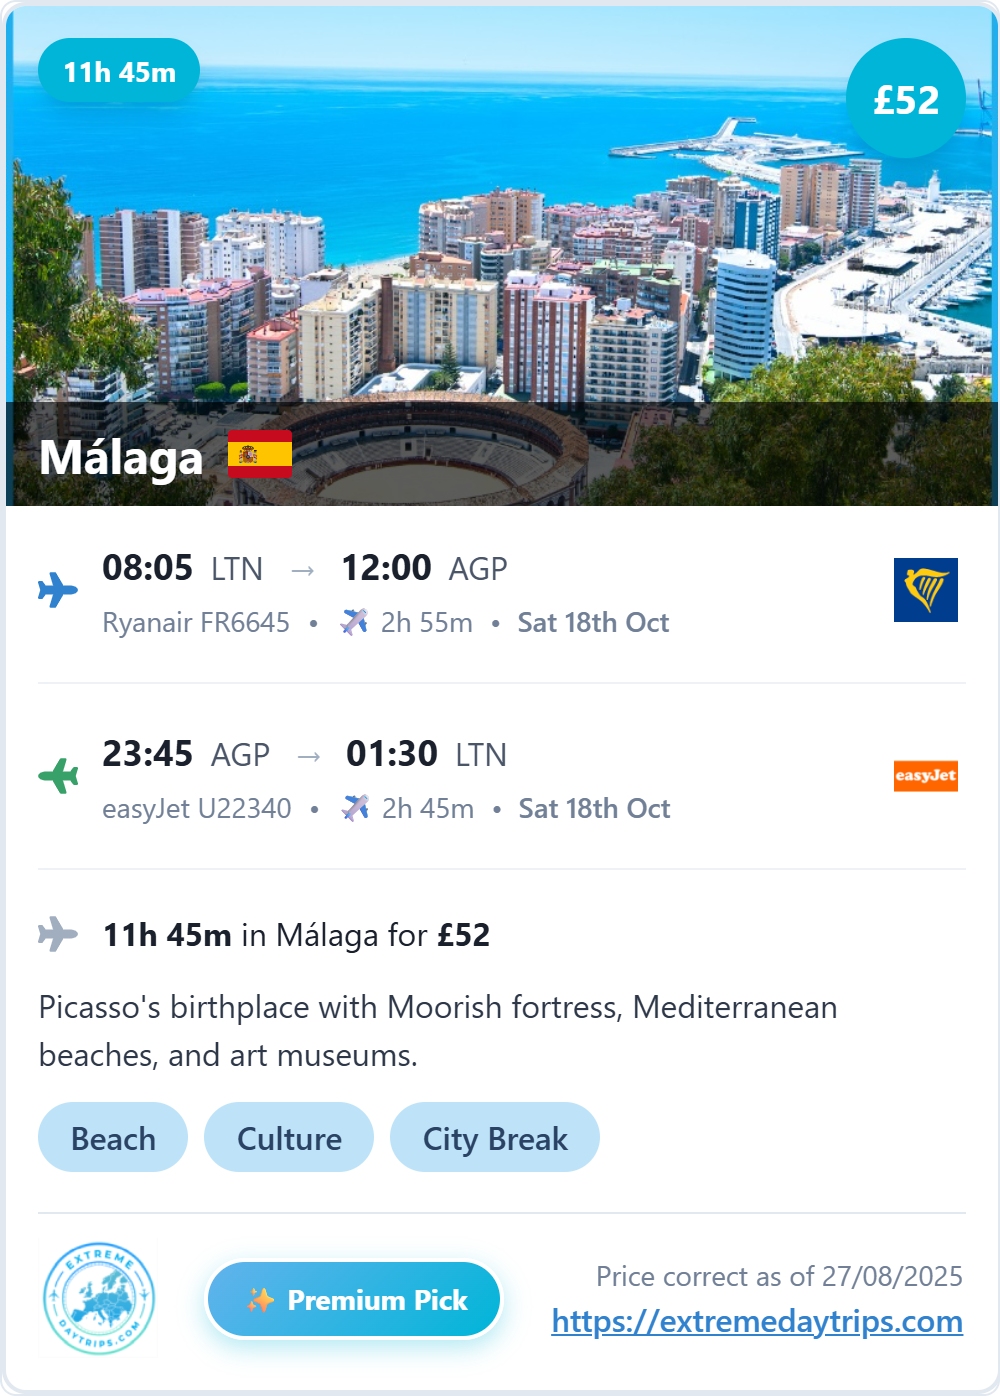Click the blue outbound flight plane icon
Image resolution: width=1000 pixels, height=1396 pixels.
58,590
